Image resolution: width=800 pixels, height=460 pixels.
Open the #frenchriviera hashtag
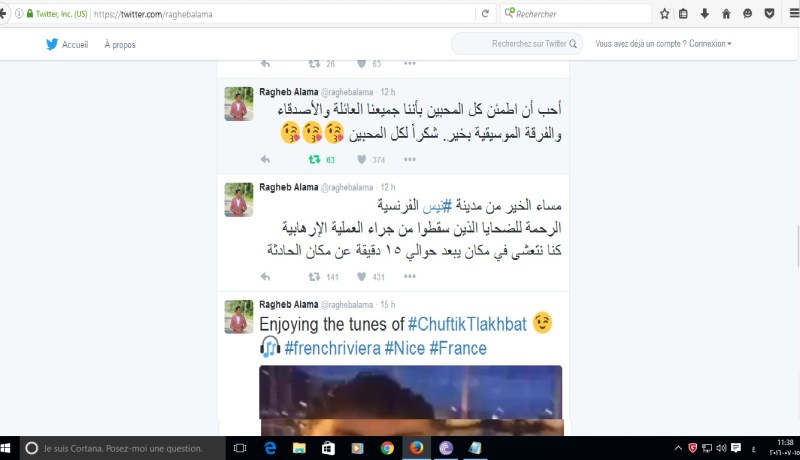(x=332, y=348)
